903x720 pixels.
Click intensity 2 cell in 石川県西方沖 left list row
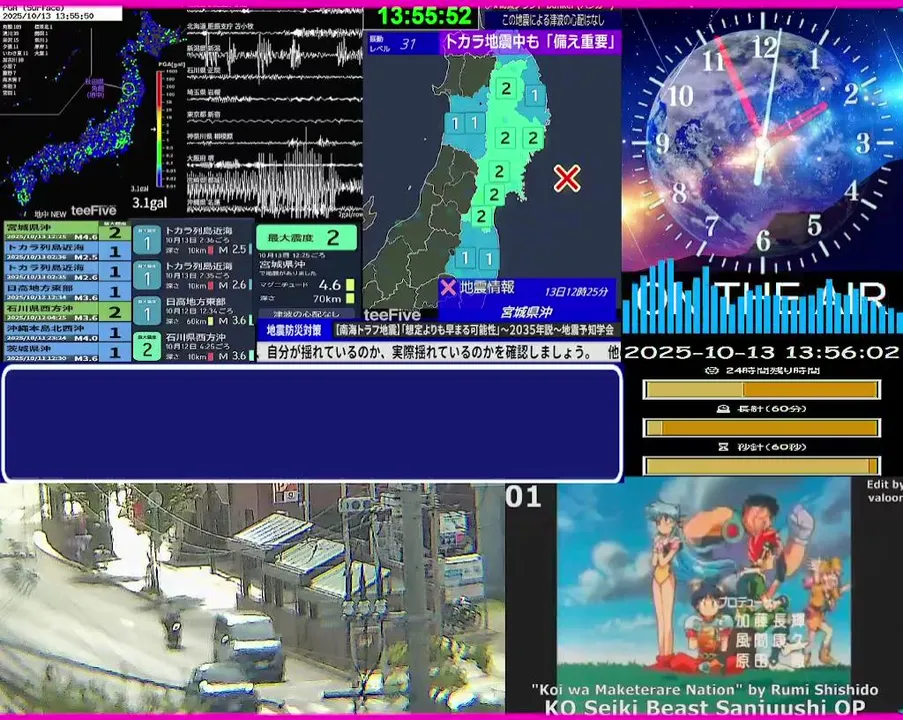(x=115, y=312)
